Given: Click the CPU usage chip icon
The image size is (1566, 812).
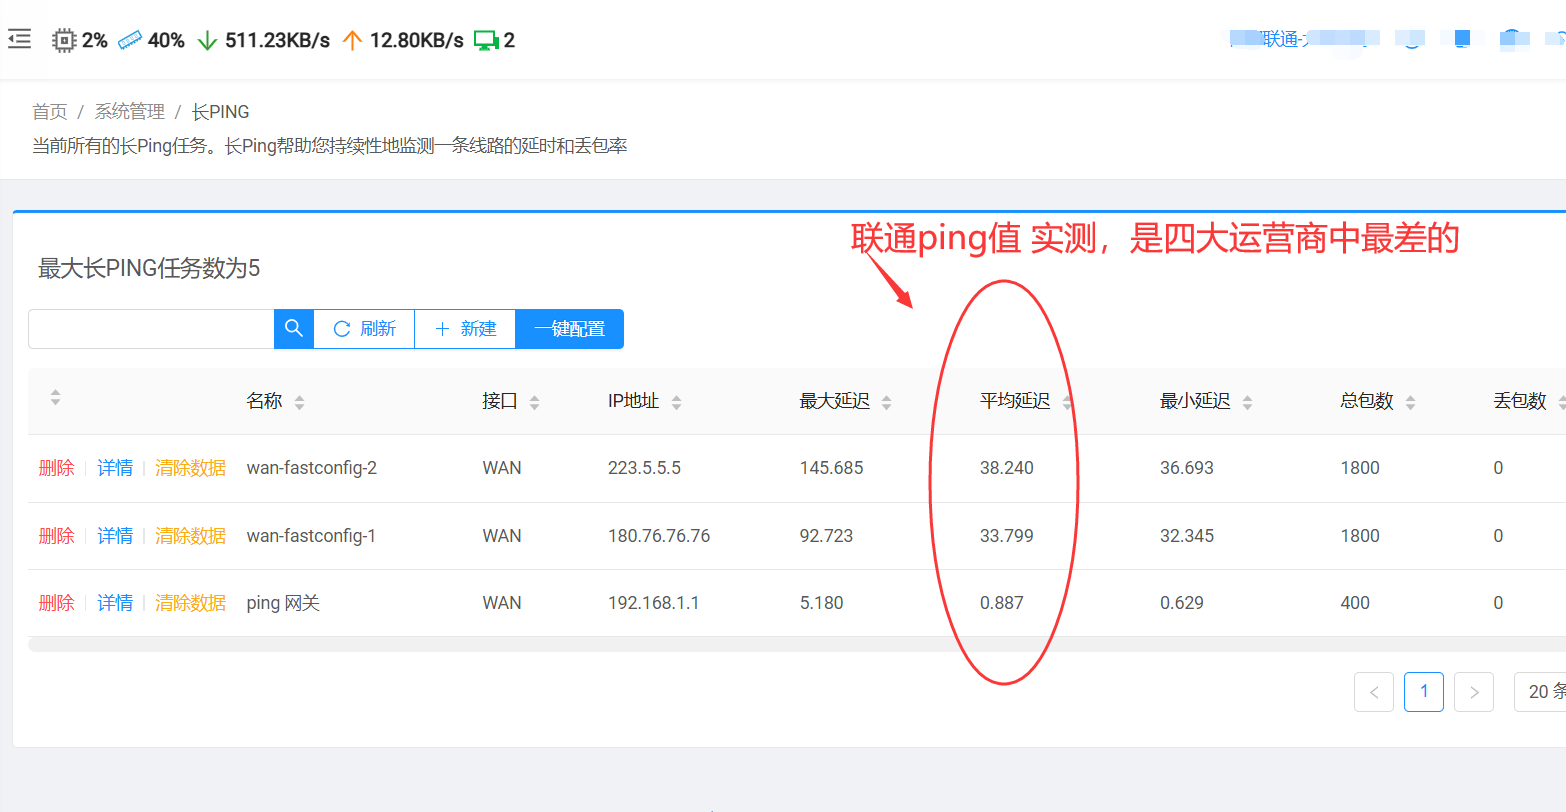Looking at the screenshot, I should 64,40.
